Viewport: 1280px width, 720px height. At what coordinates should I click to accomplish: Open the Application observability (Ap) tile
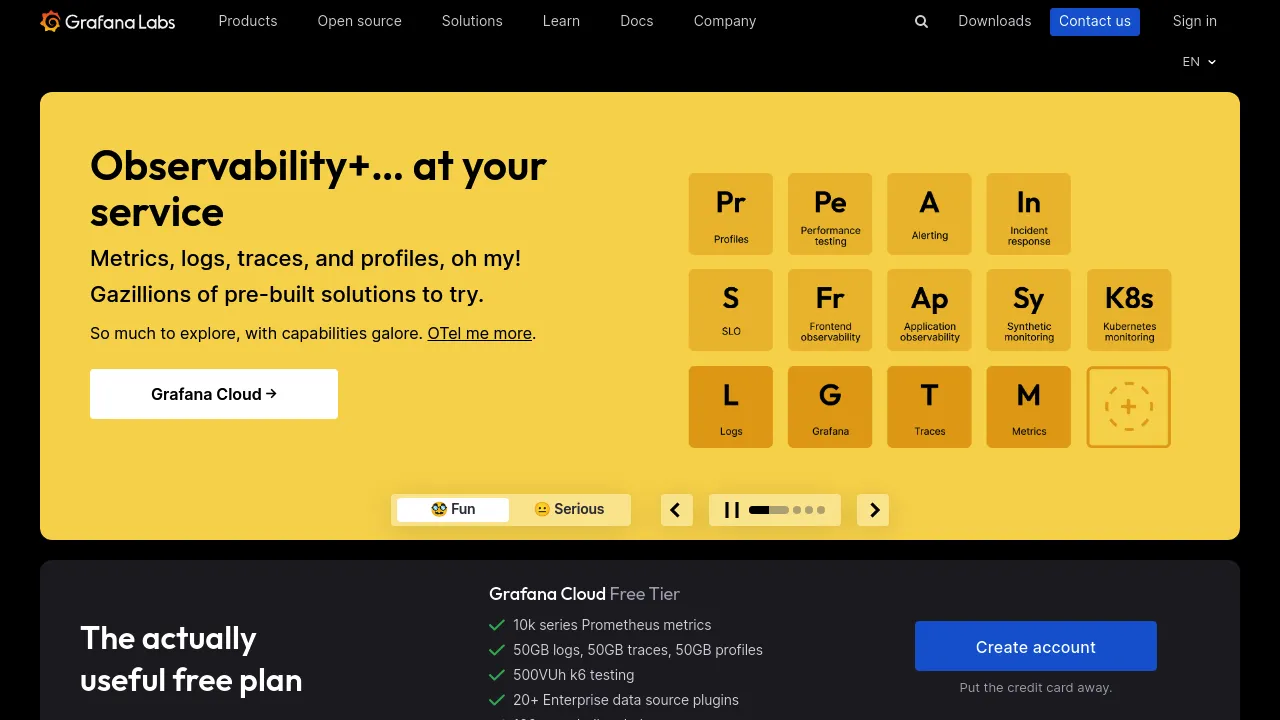(x=929, y=310)
